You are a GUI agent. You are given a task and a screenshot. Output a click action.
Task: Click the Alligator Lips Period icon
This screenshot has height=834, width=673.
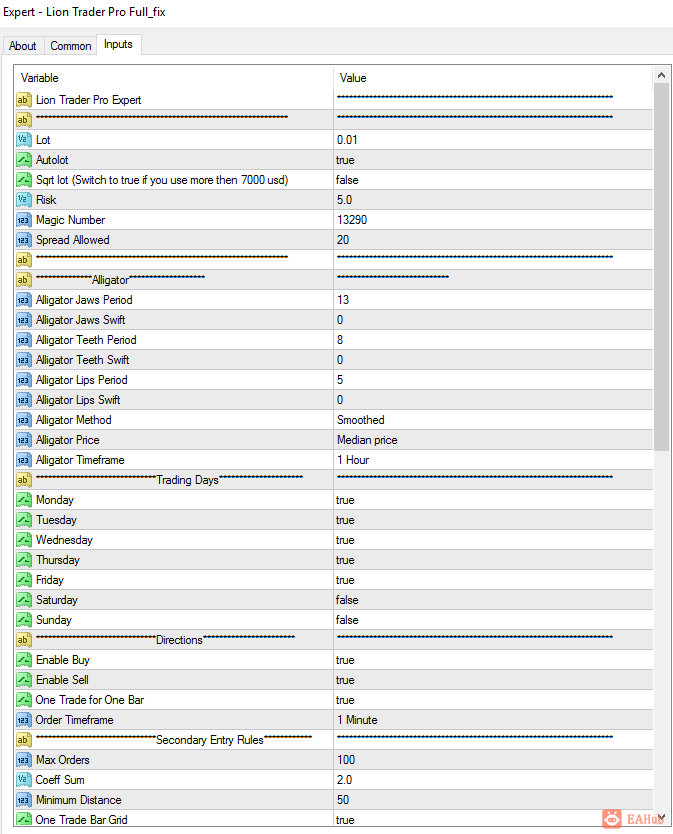(x=23, y=380)
